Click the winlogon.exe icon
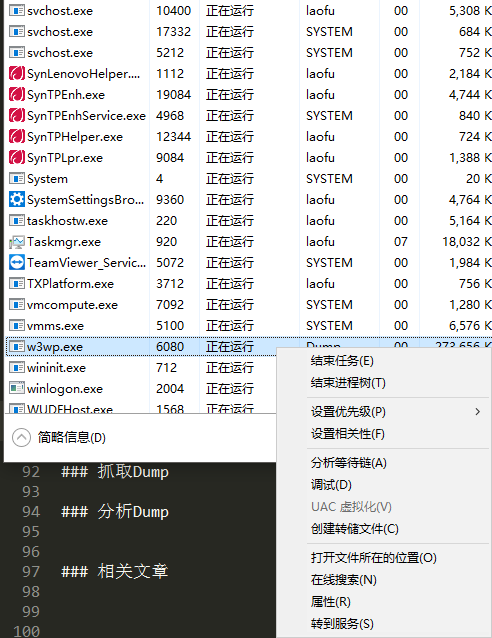 click(x=17, y=389)
